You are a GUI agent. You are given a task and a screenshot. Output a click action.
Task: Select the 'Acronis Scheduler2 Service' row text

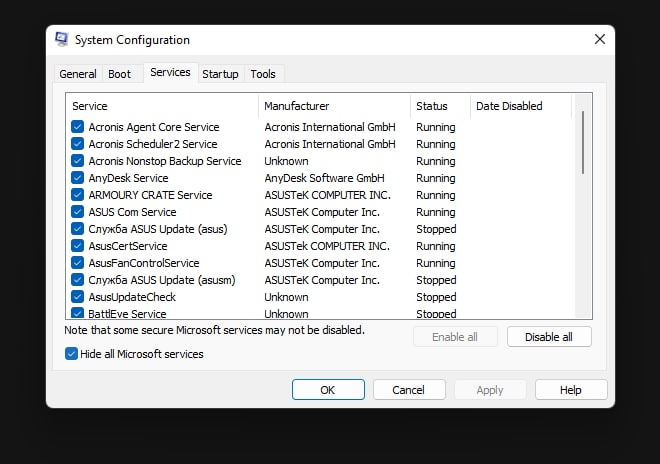click(153, 144)
